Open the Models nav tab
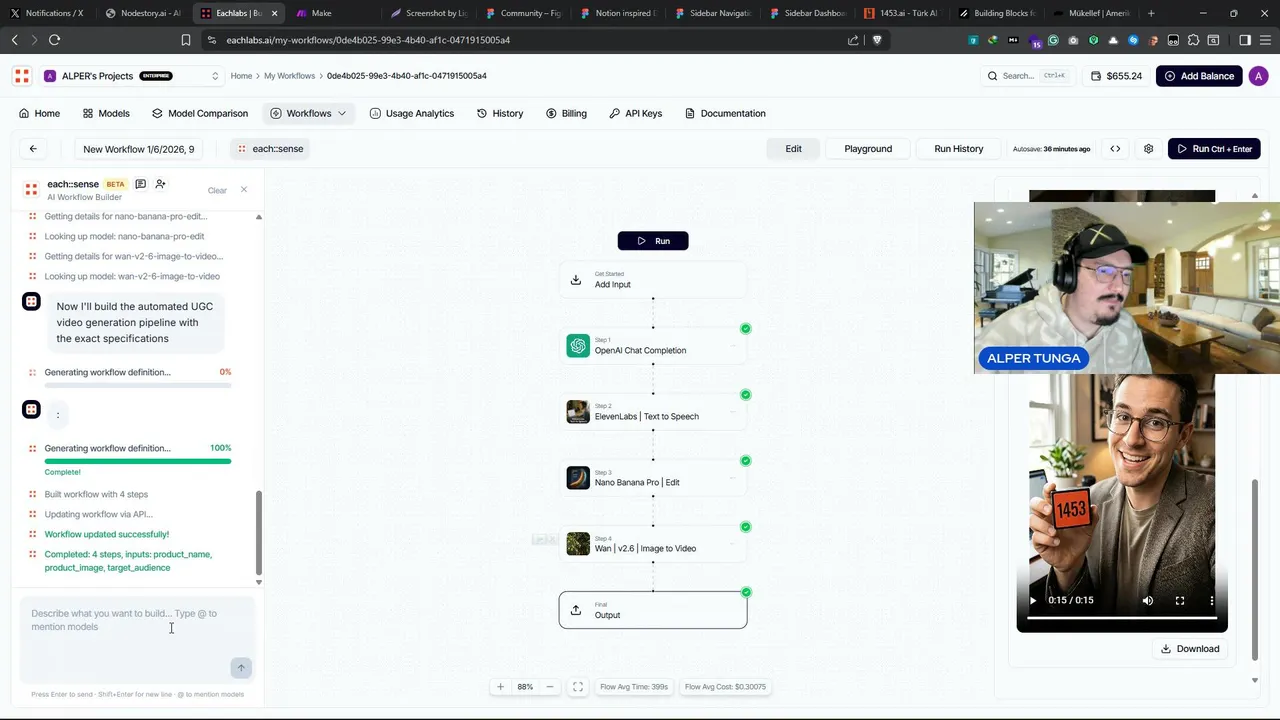1280x720 pixels. (106, 113)
